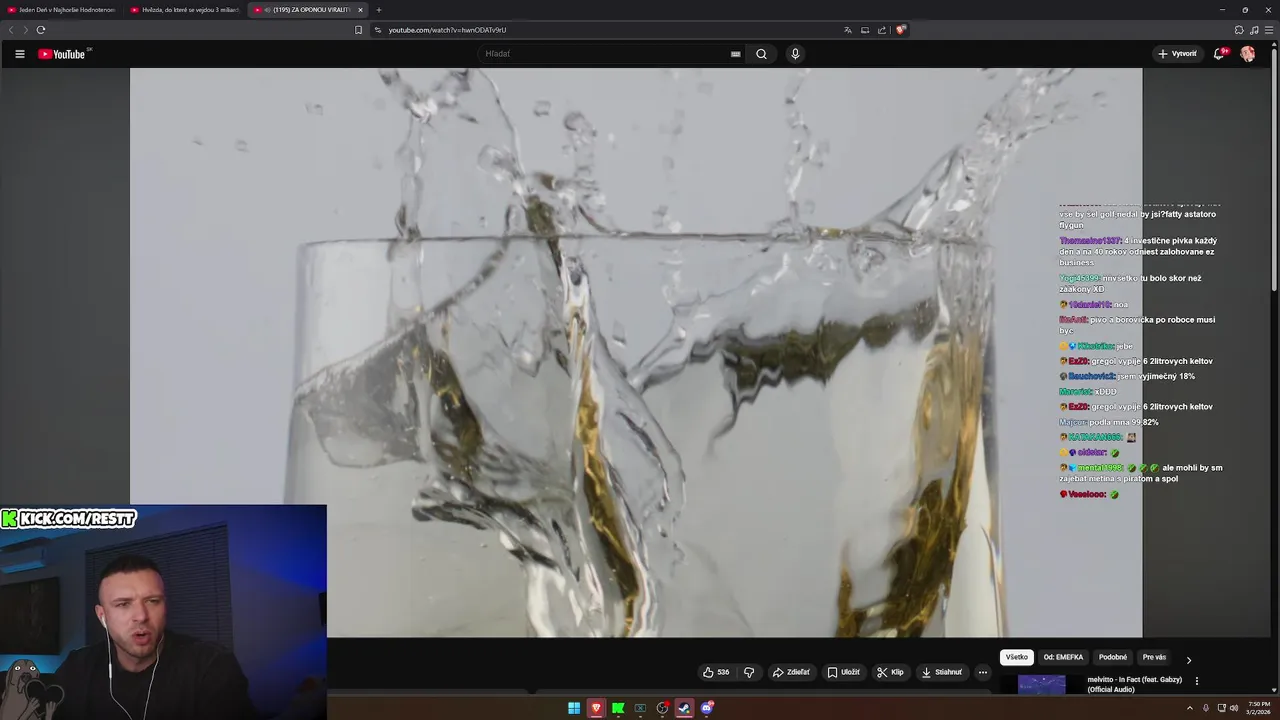Reload the current page
Viewport: 1280px width, 720px height.
click(40, 30)
